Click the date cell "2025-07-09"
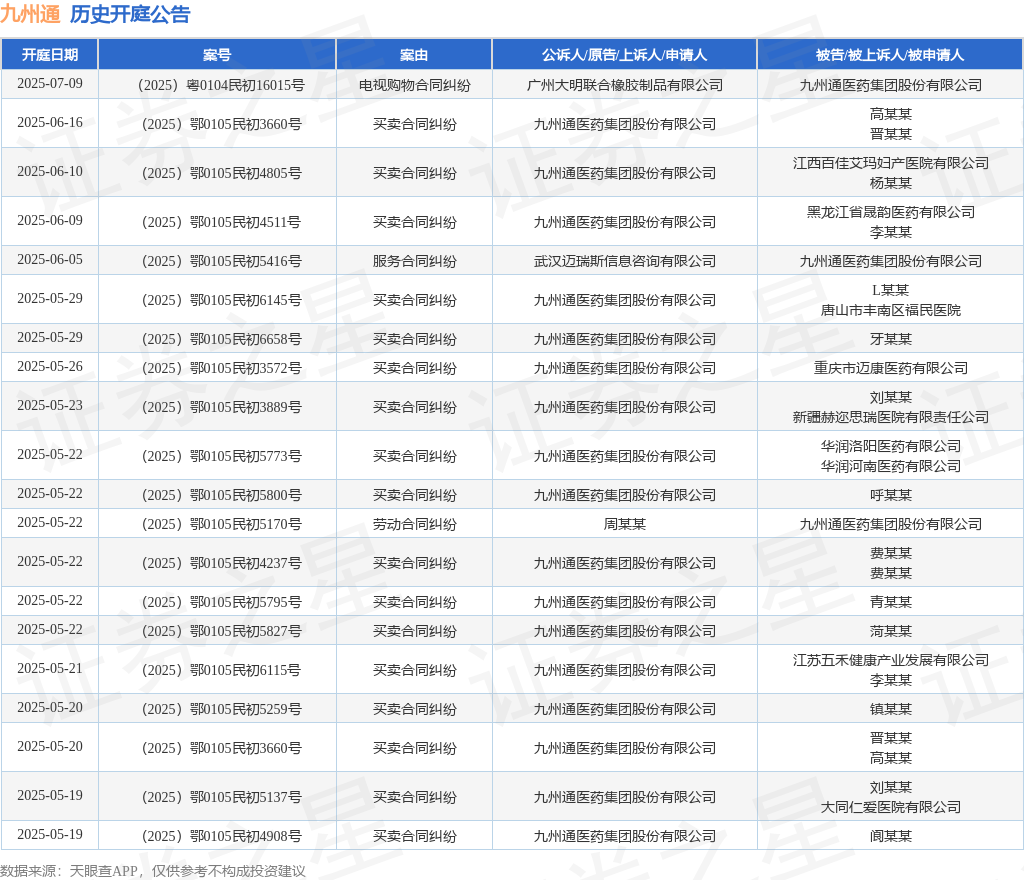 [x=50, y=84]
